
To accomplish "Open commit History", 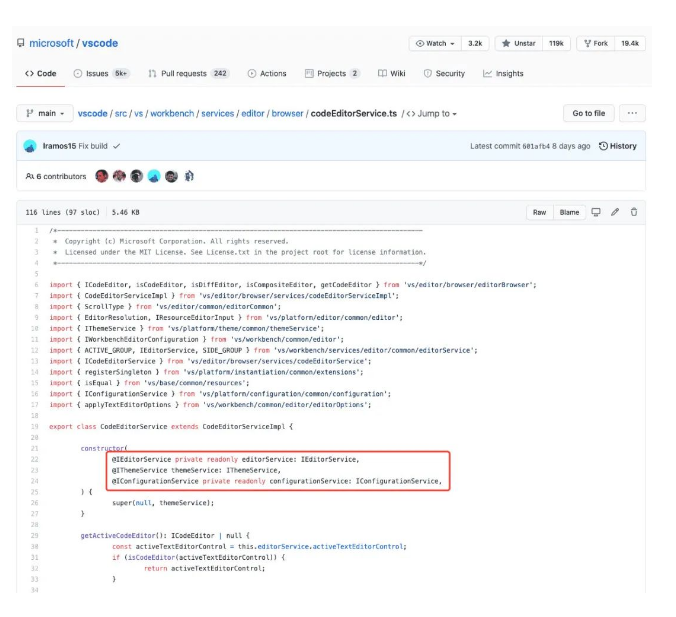I will [617, 146].
